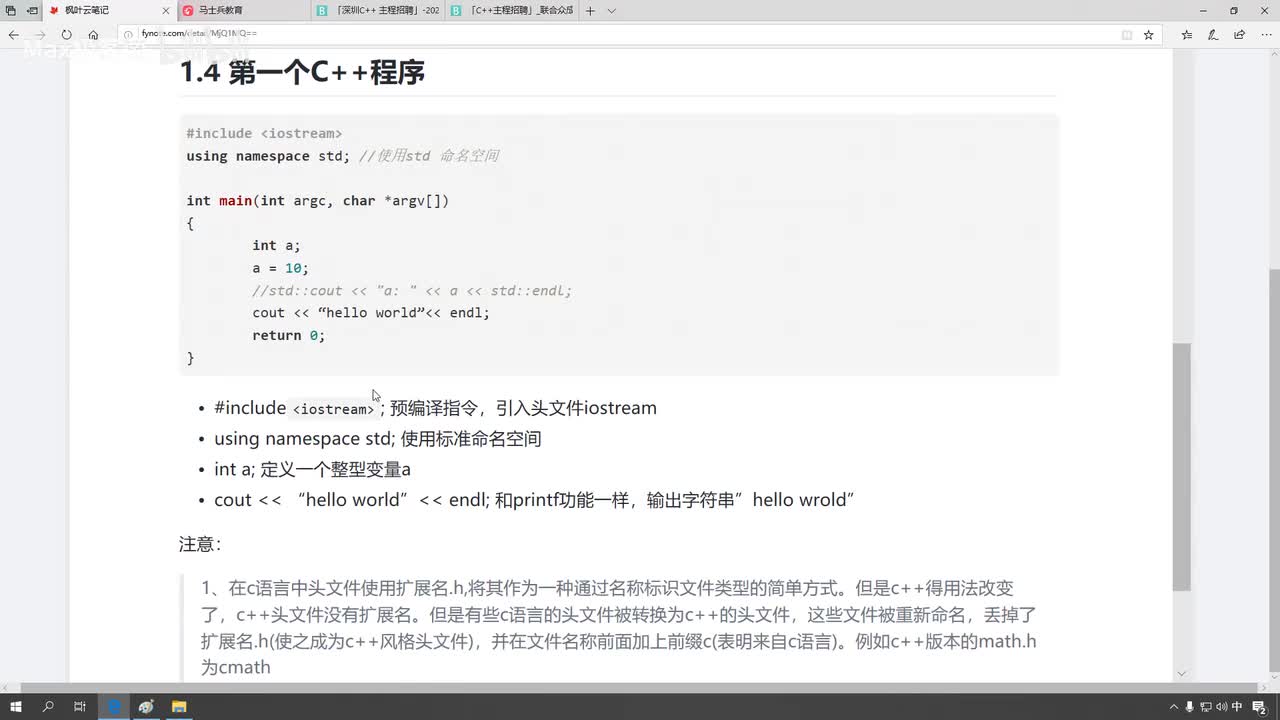Click bullet 'int a; 定义一个整型变量a'
The image size is (1280, 720).
312,469
